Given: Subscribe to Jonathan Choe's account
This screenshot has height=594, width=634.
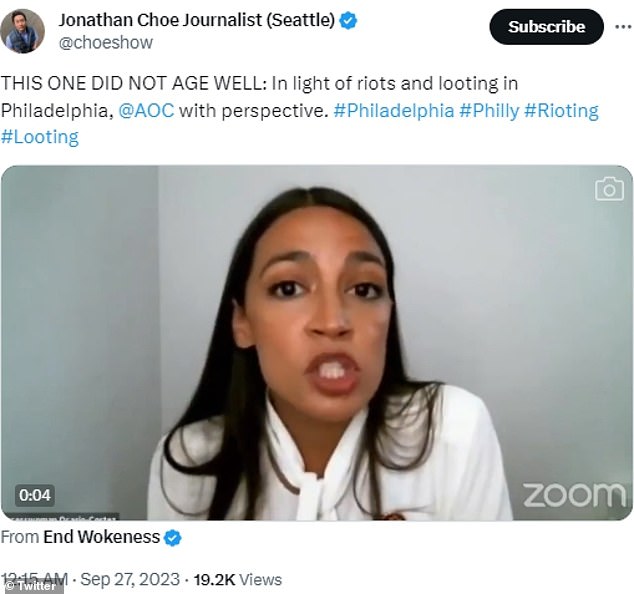Looking at the screenshot, I should point(546,27).
